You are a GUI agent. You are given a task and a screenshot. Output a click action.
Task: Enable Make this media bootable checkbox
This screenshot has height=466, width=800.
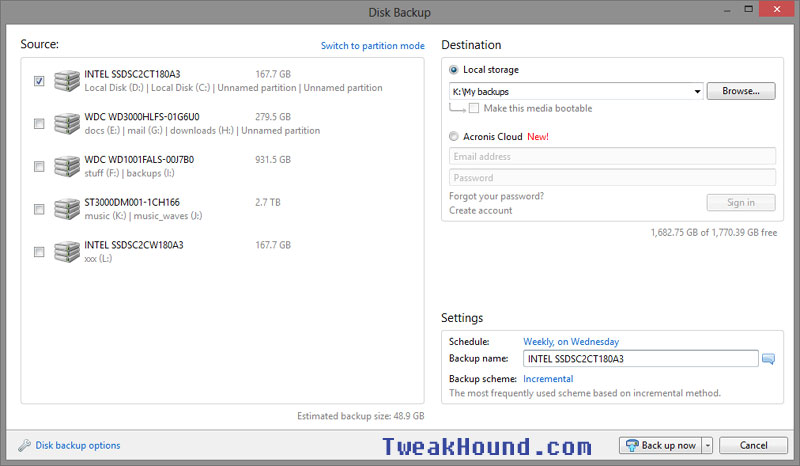click(x=474, y=108)
